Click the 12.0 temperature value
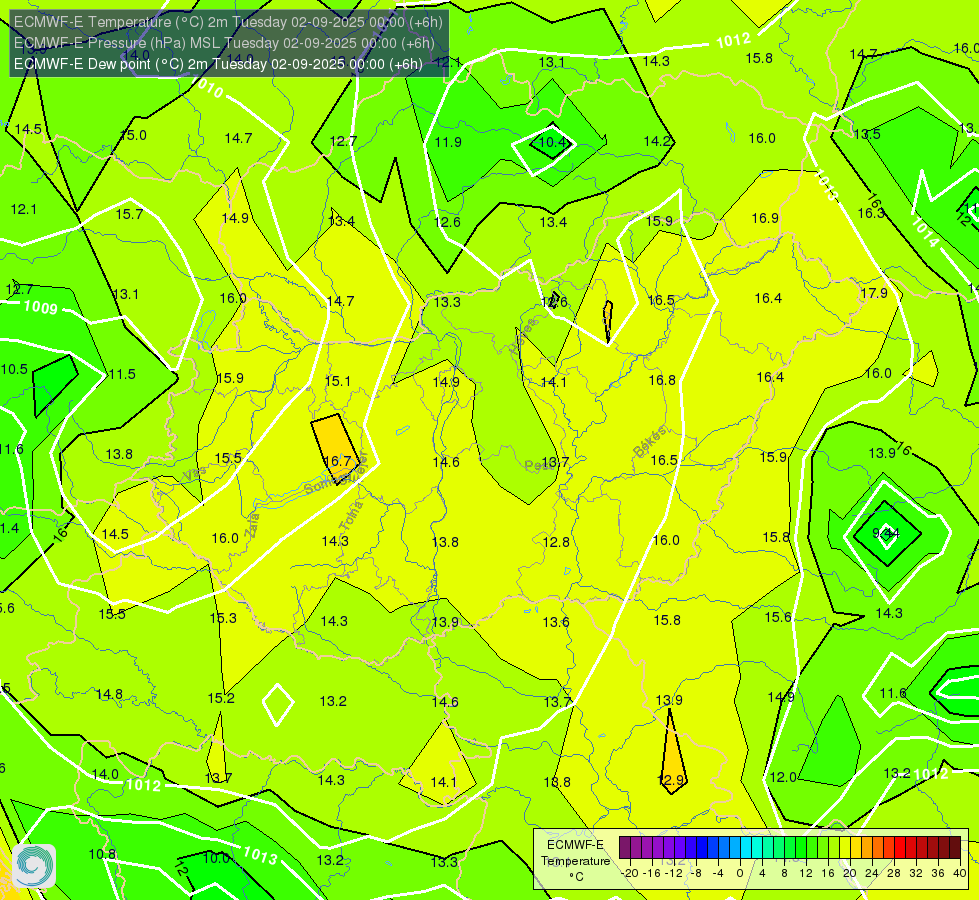Image resolution: width=979 pixels, height=900 pixels. click(x=783, y=777)
